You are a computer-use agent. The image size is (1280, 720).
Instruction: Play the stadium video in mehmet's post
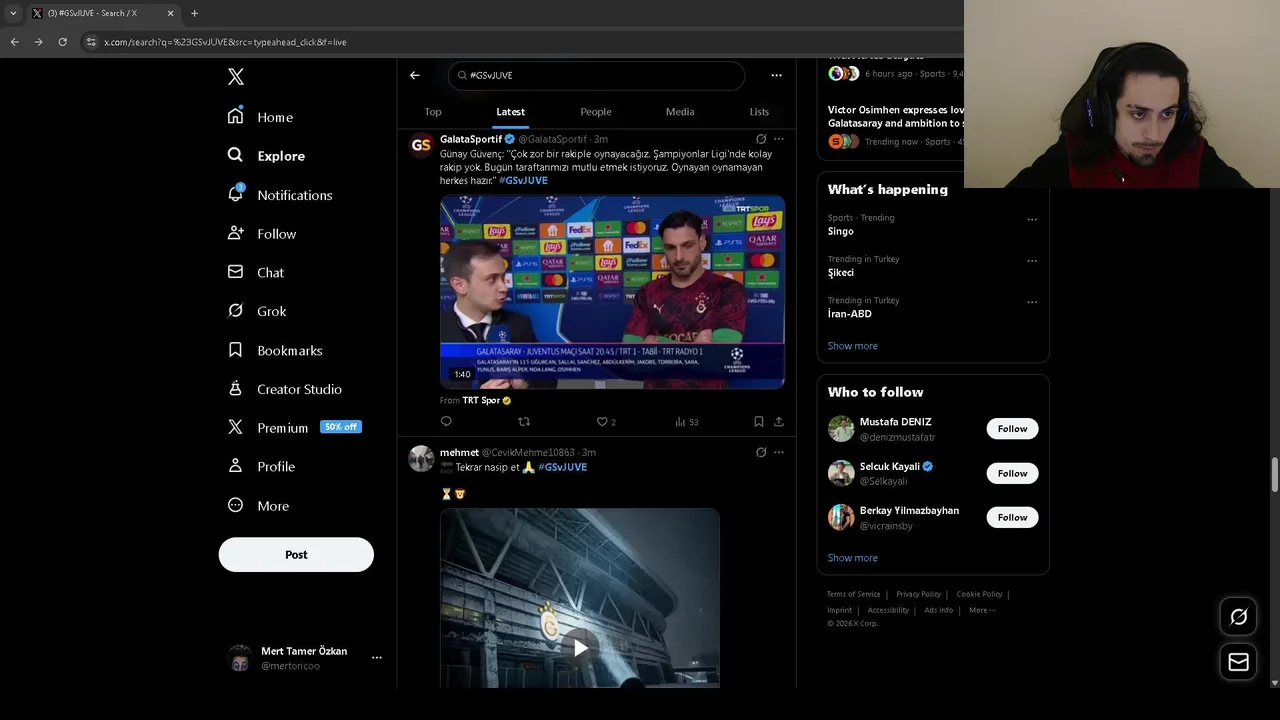coord(580,648)
